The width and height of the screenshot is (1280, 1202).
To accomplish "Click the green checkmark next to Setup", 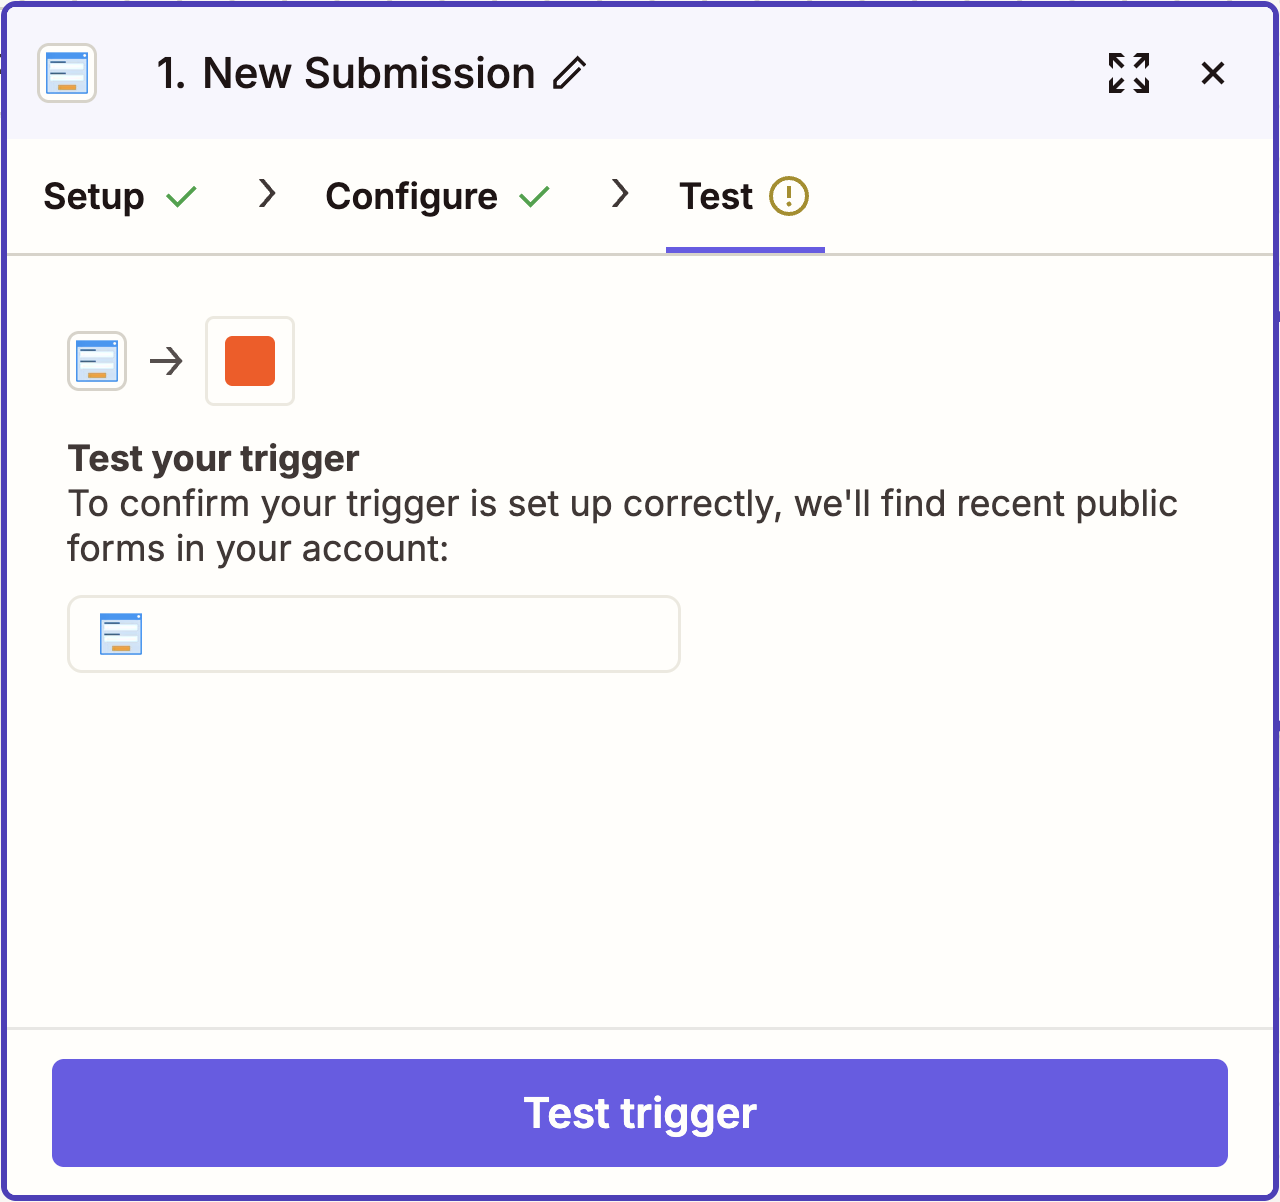I will tap(181, 197).
